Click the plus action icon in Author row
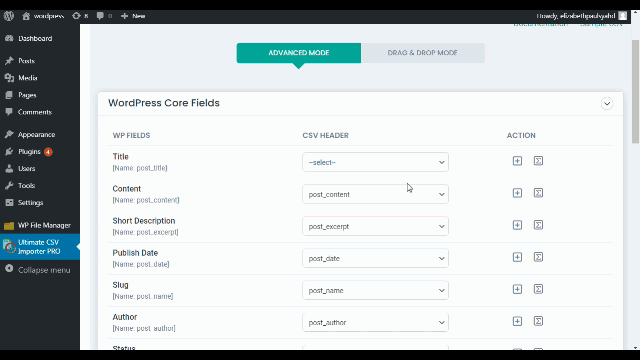Screen dimensions: 640x360 [517, 321]
